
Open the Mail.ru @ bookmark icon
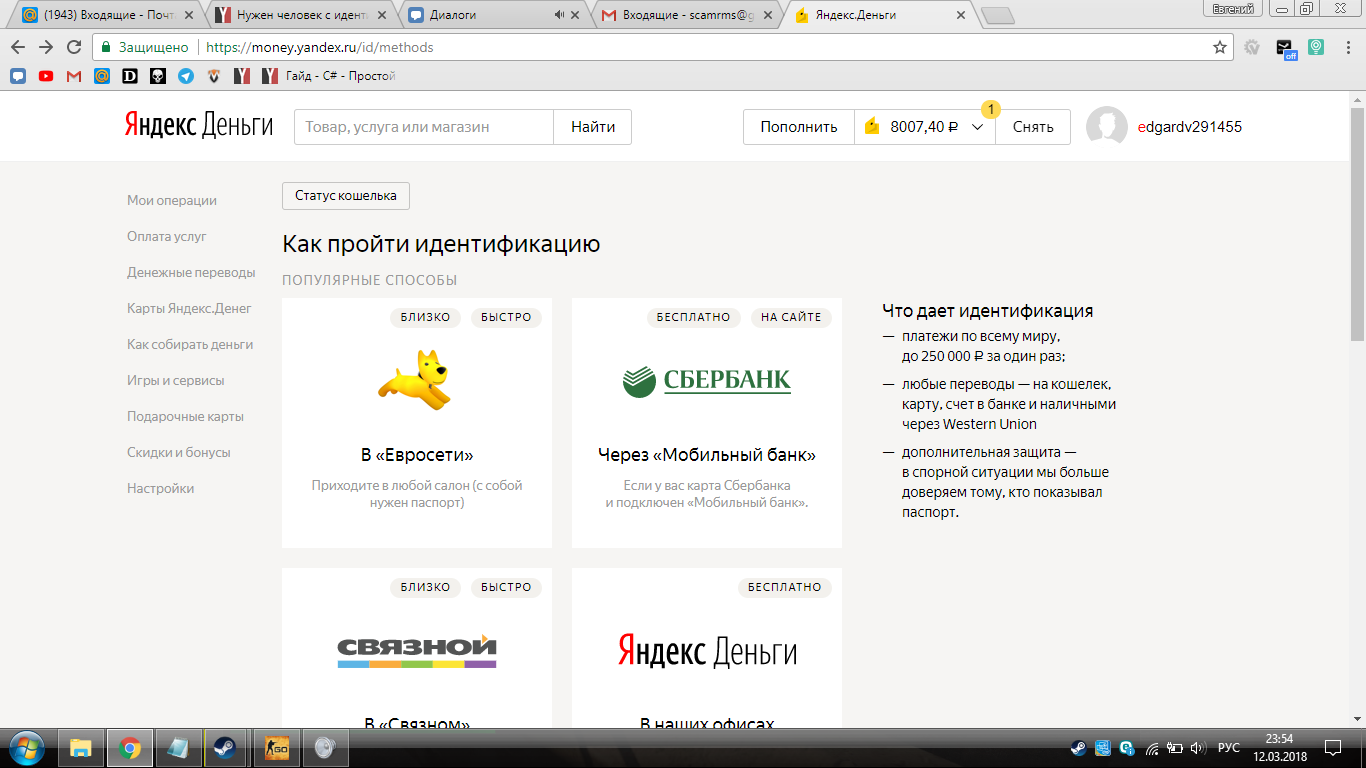coord(102,75)
